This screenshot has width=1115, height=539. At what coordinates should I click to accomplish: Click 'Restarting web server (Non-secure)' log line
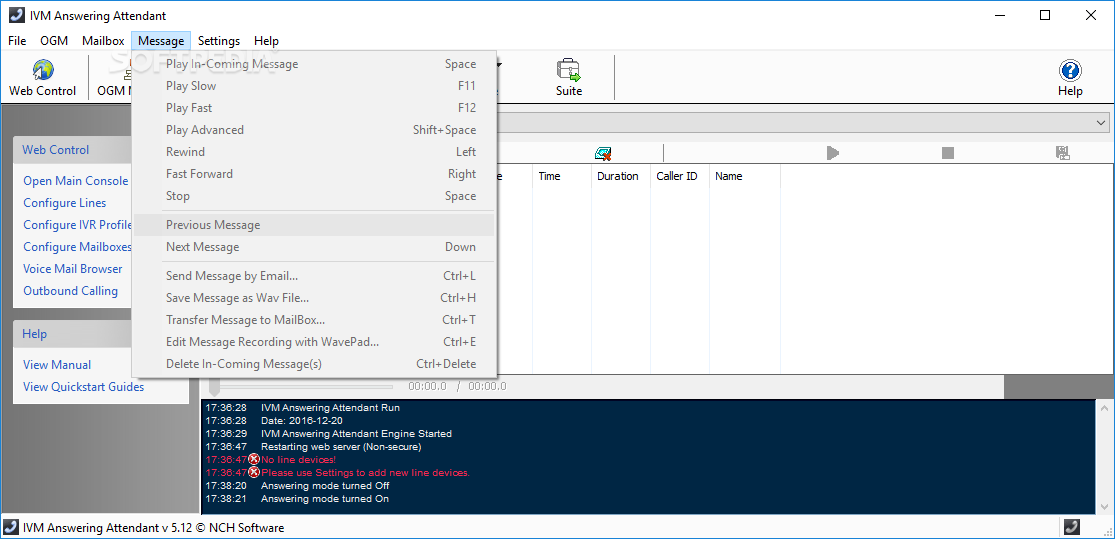coord(341,447)
